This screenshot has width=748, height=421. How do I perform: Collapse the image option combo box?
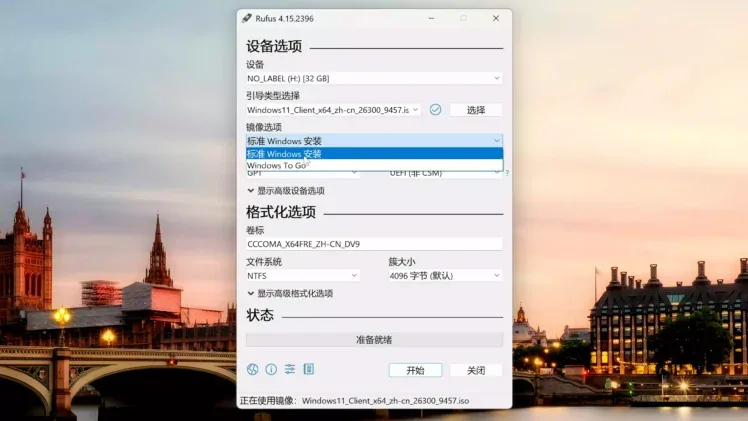(374, 141)
